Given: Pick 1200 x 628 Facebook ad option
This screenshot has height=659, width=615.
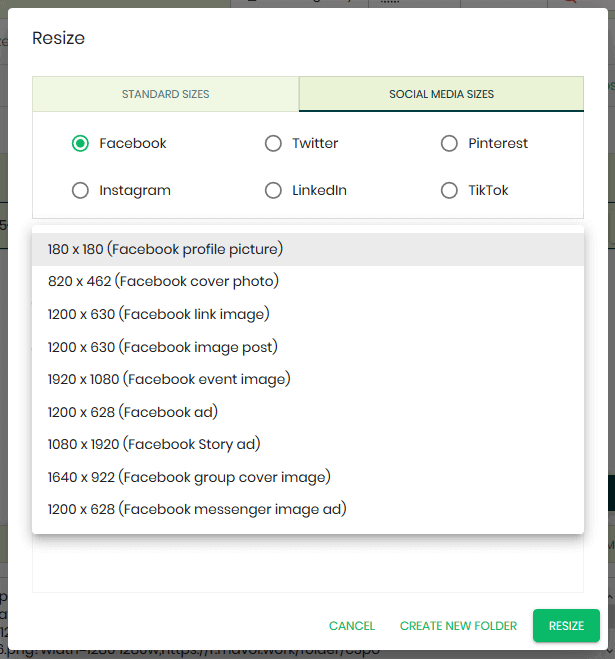Looking at the screenshot, I should click(x=308, y=412).
